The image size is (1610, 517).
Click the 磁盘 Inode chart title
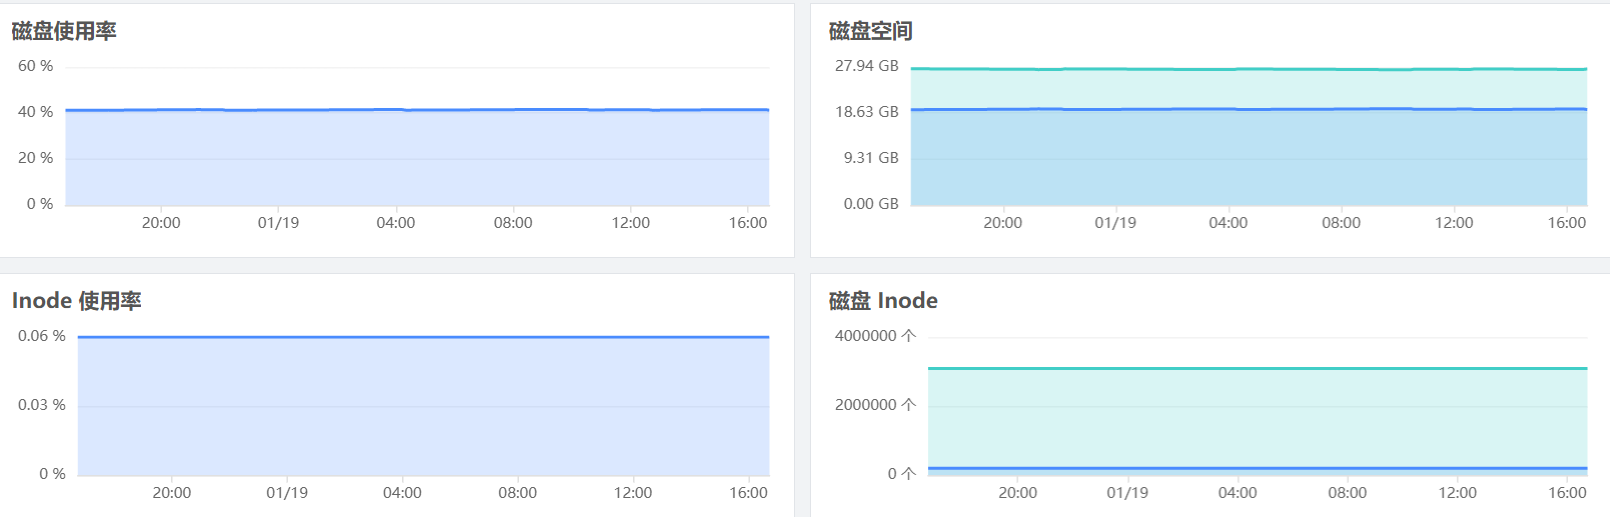pyautogui.click(x=883, y=301)
